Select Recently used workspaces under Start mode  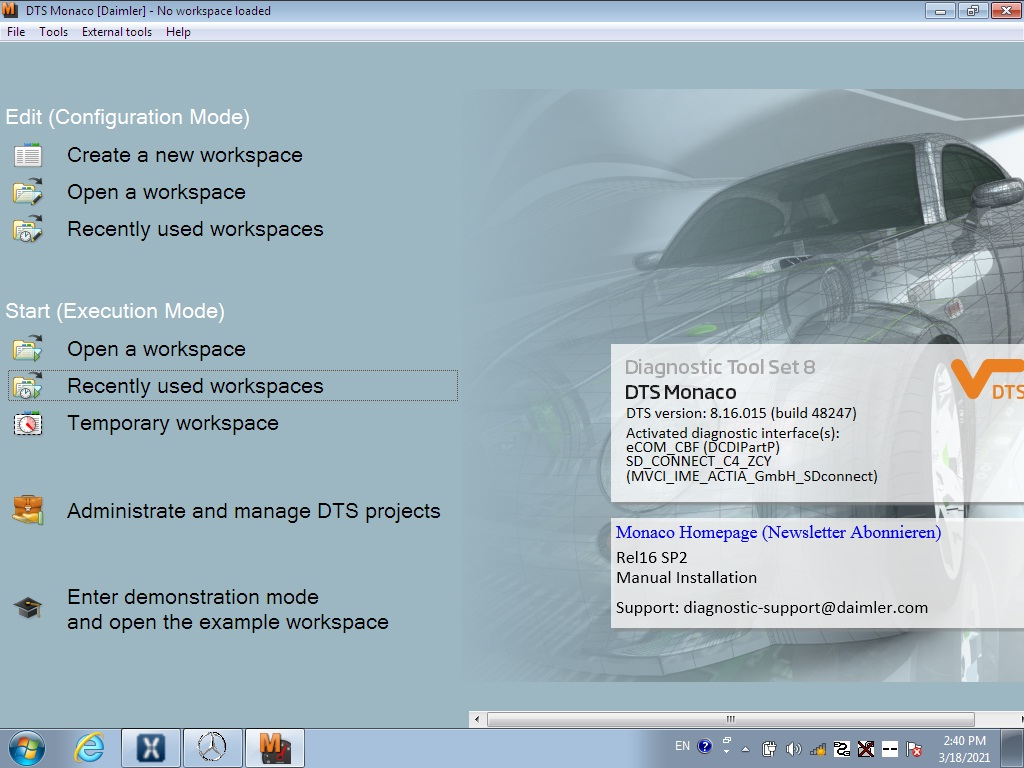(195, 386)
